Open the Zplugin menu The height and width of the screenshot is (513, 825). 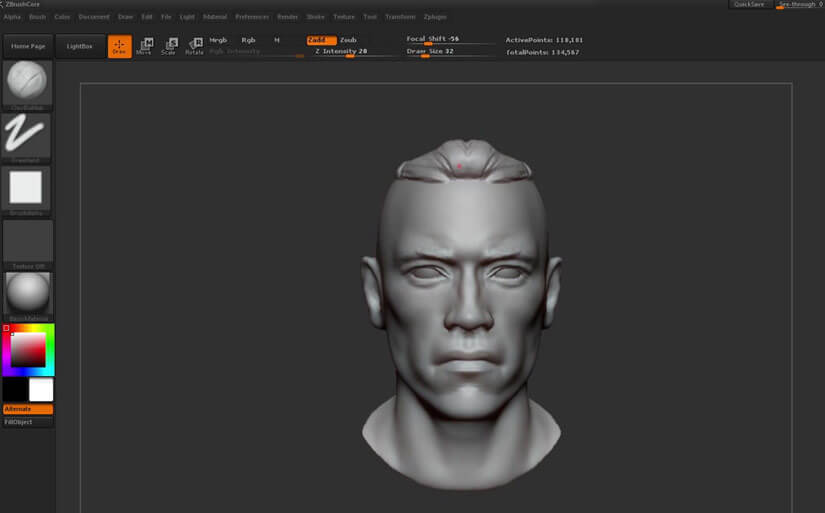click(x=435, y=17)
